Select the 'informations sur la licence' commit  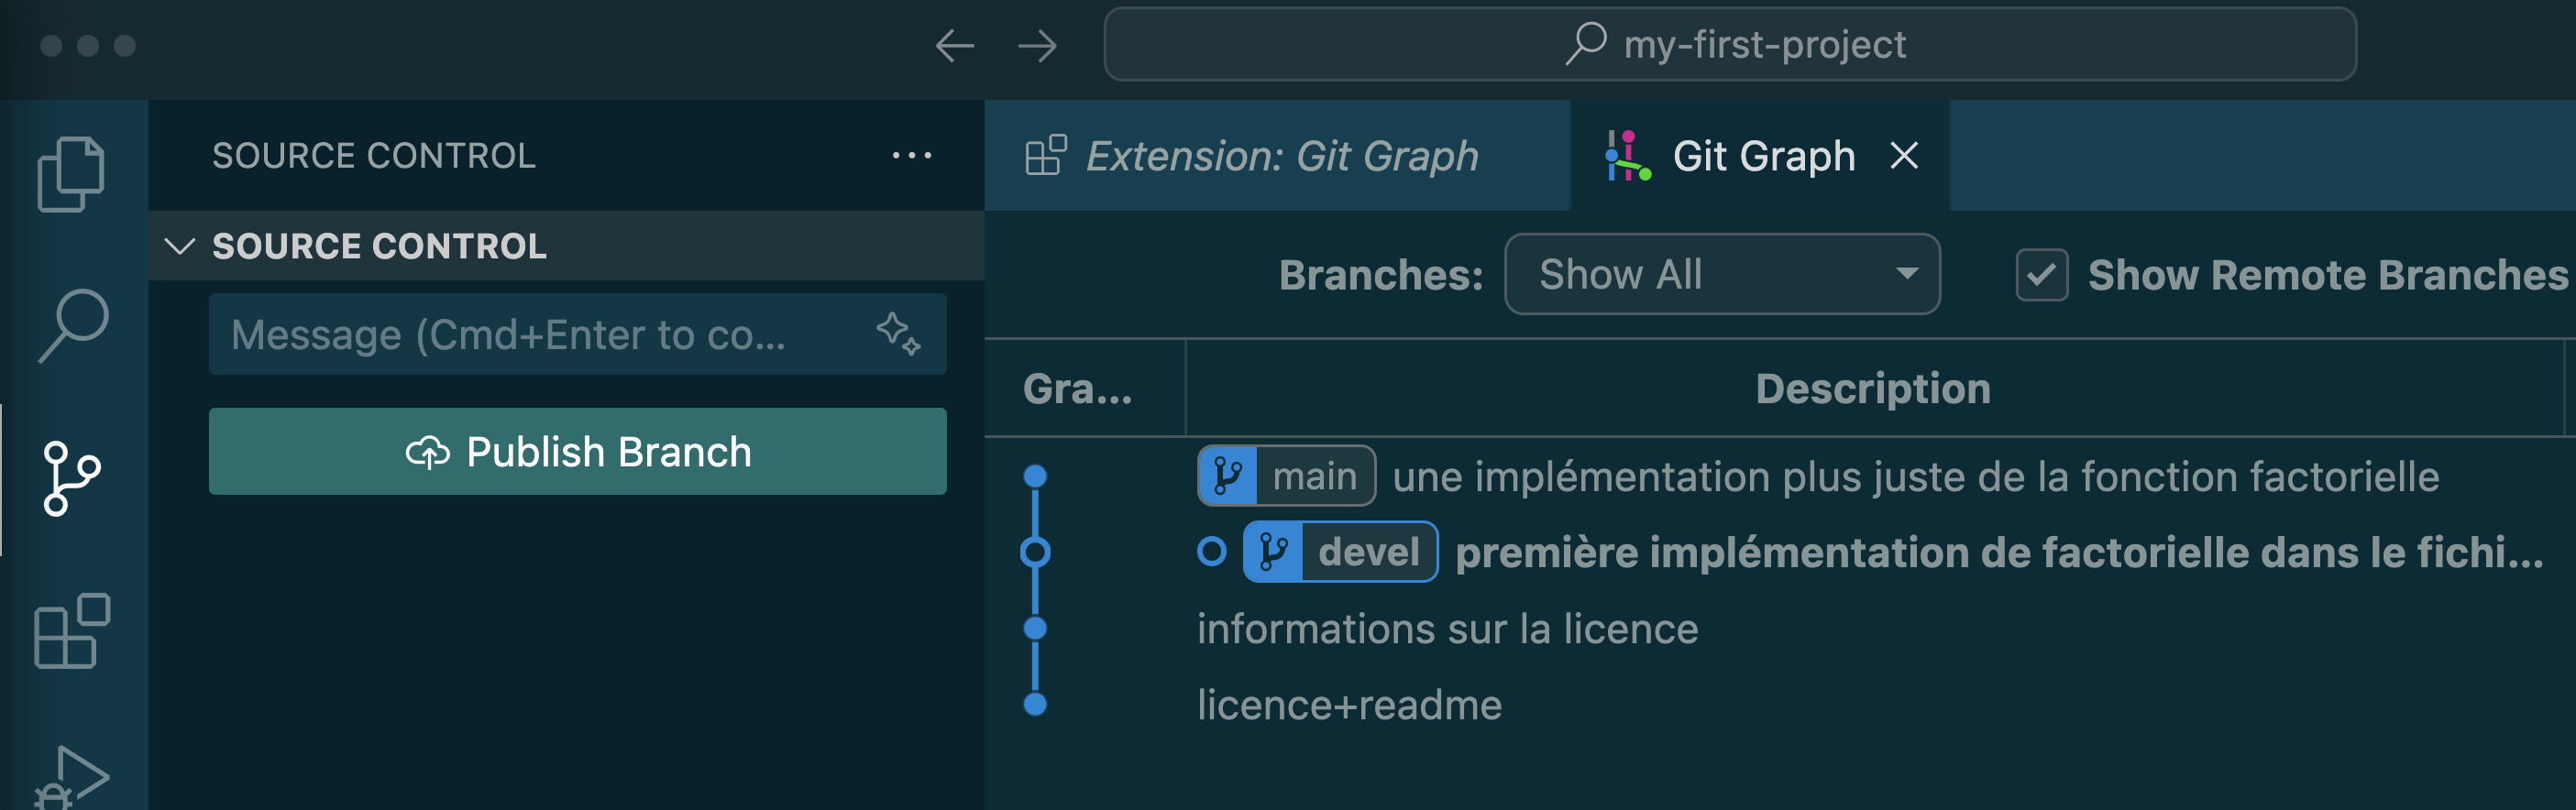coord(1447,629)
